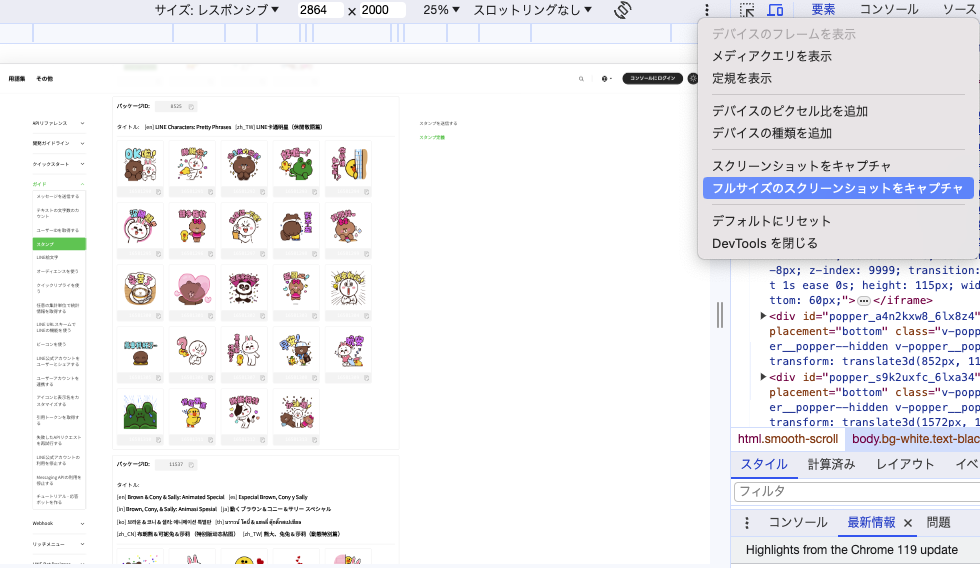Click copy icon under the crying green frog sticker
This screenshot has width=980, height=568.
[158, 440]
